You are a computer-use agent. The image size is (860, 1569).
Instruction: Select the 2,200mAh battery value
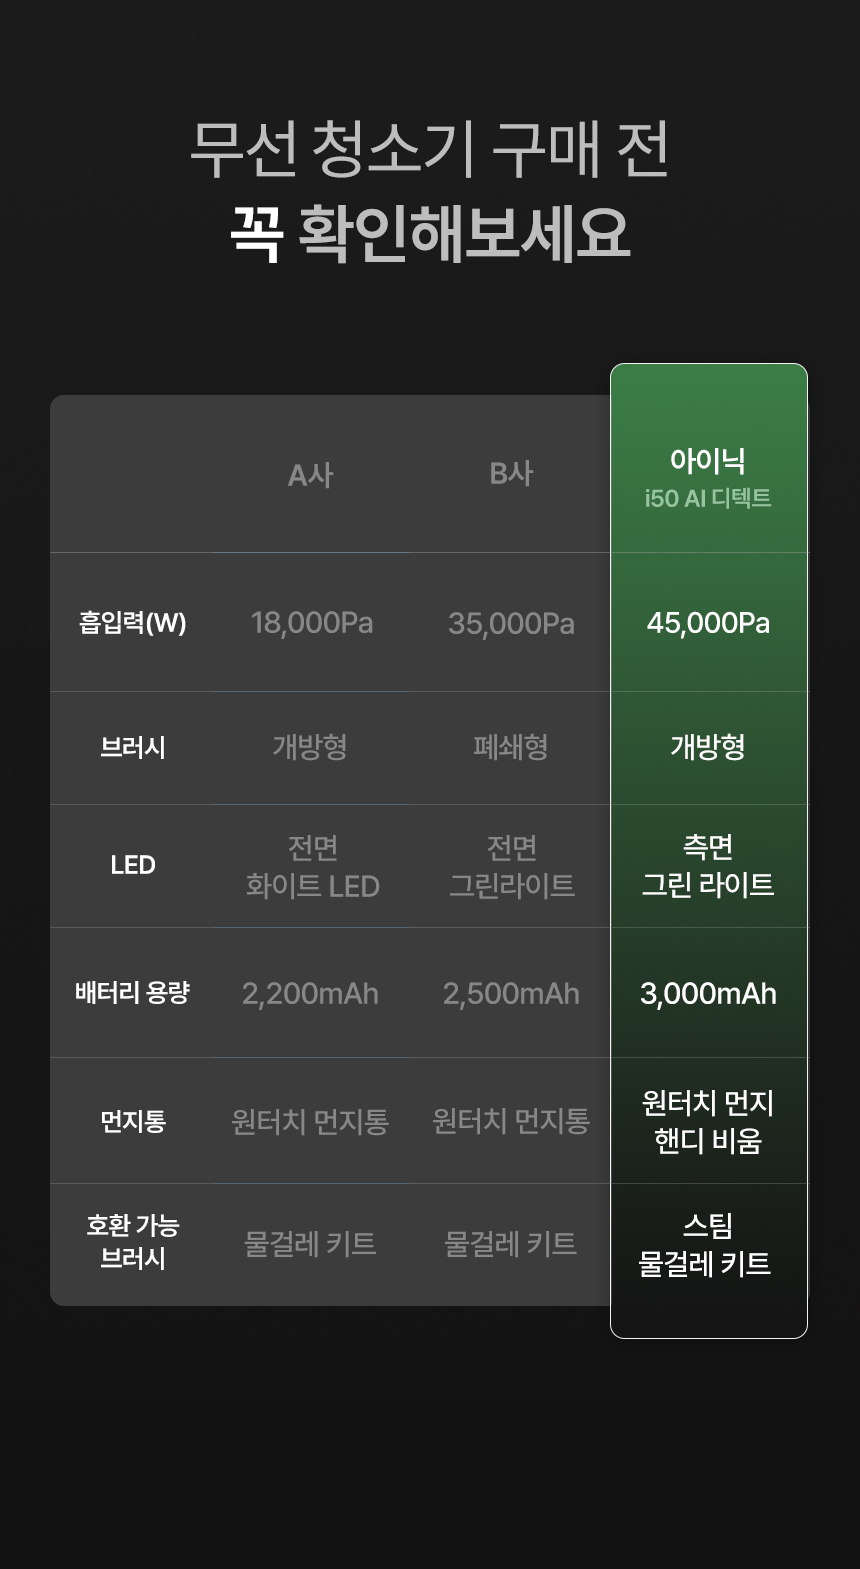click(x=310, y=994)
